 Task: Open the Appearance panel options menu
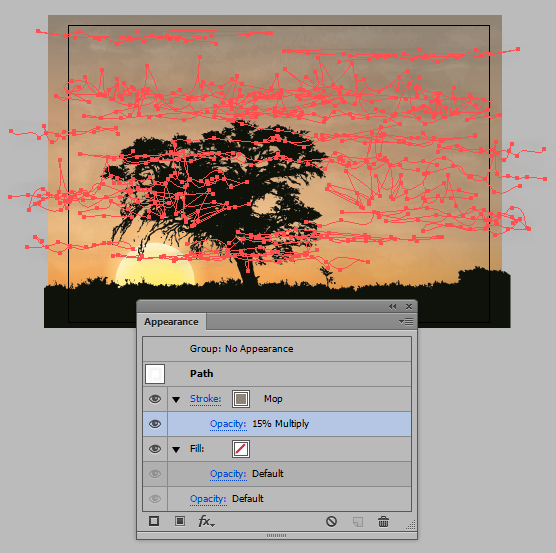[406, 322]
